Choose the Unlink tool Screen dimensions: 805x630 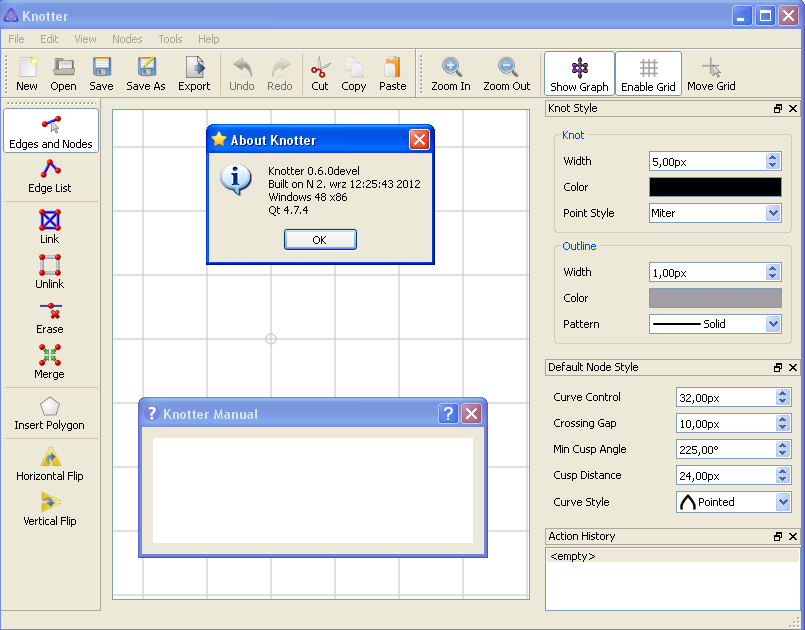point(50,272)
